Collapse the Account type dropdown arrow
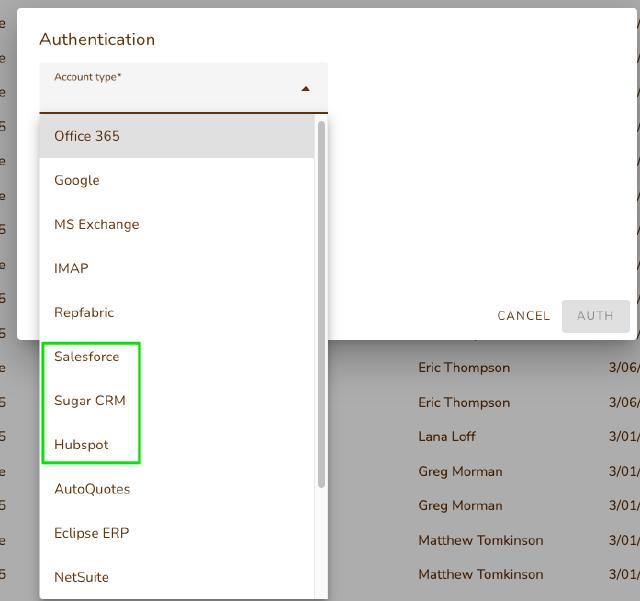The width and height of the screenshot is (640, 601). [x=305, y=89]
